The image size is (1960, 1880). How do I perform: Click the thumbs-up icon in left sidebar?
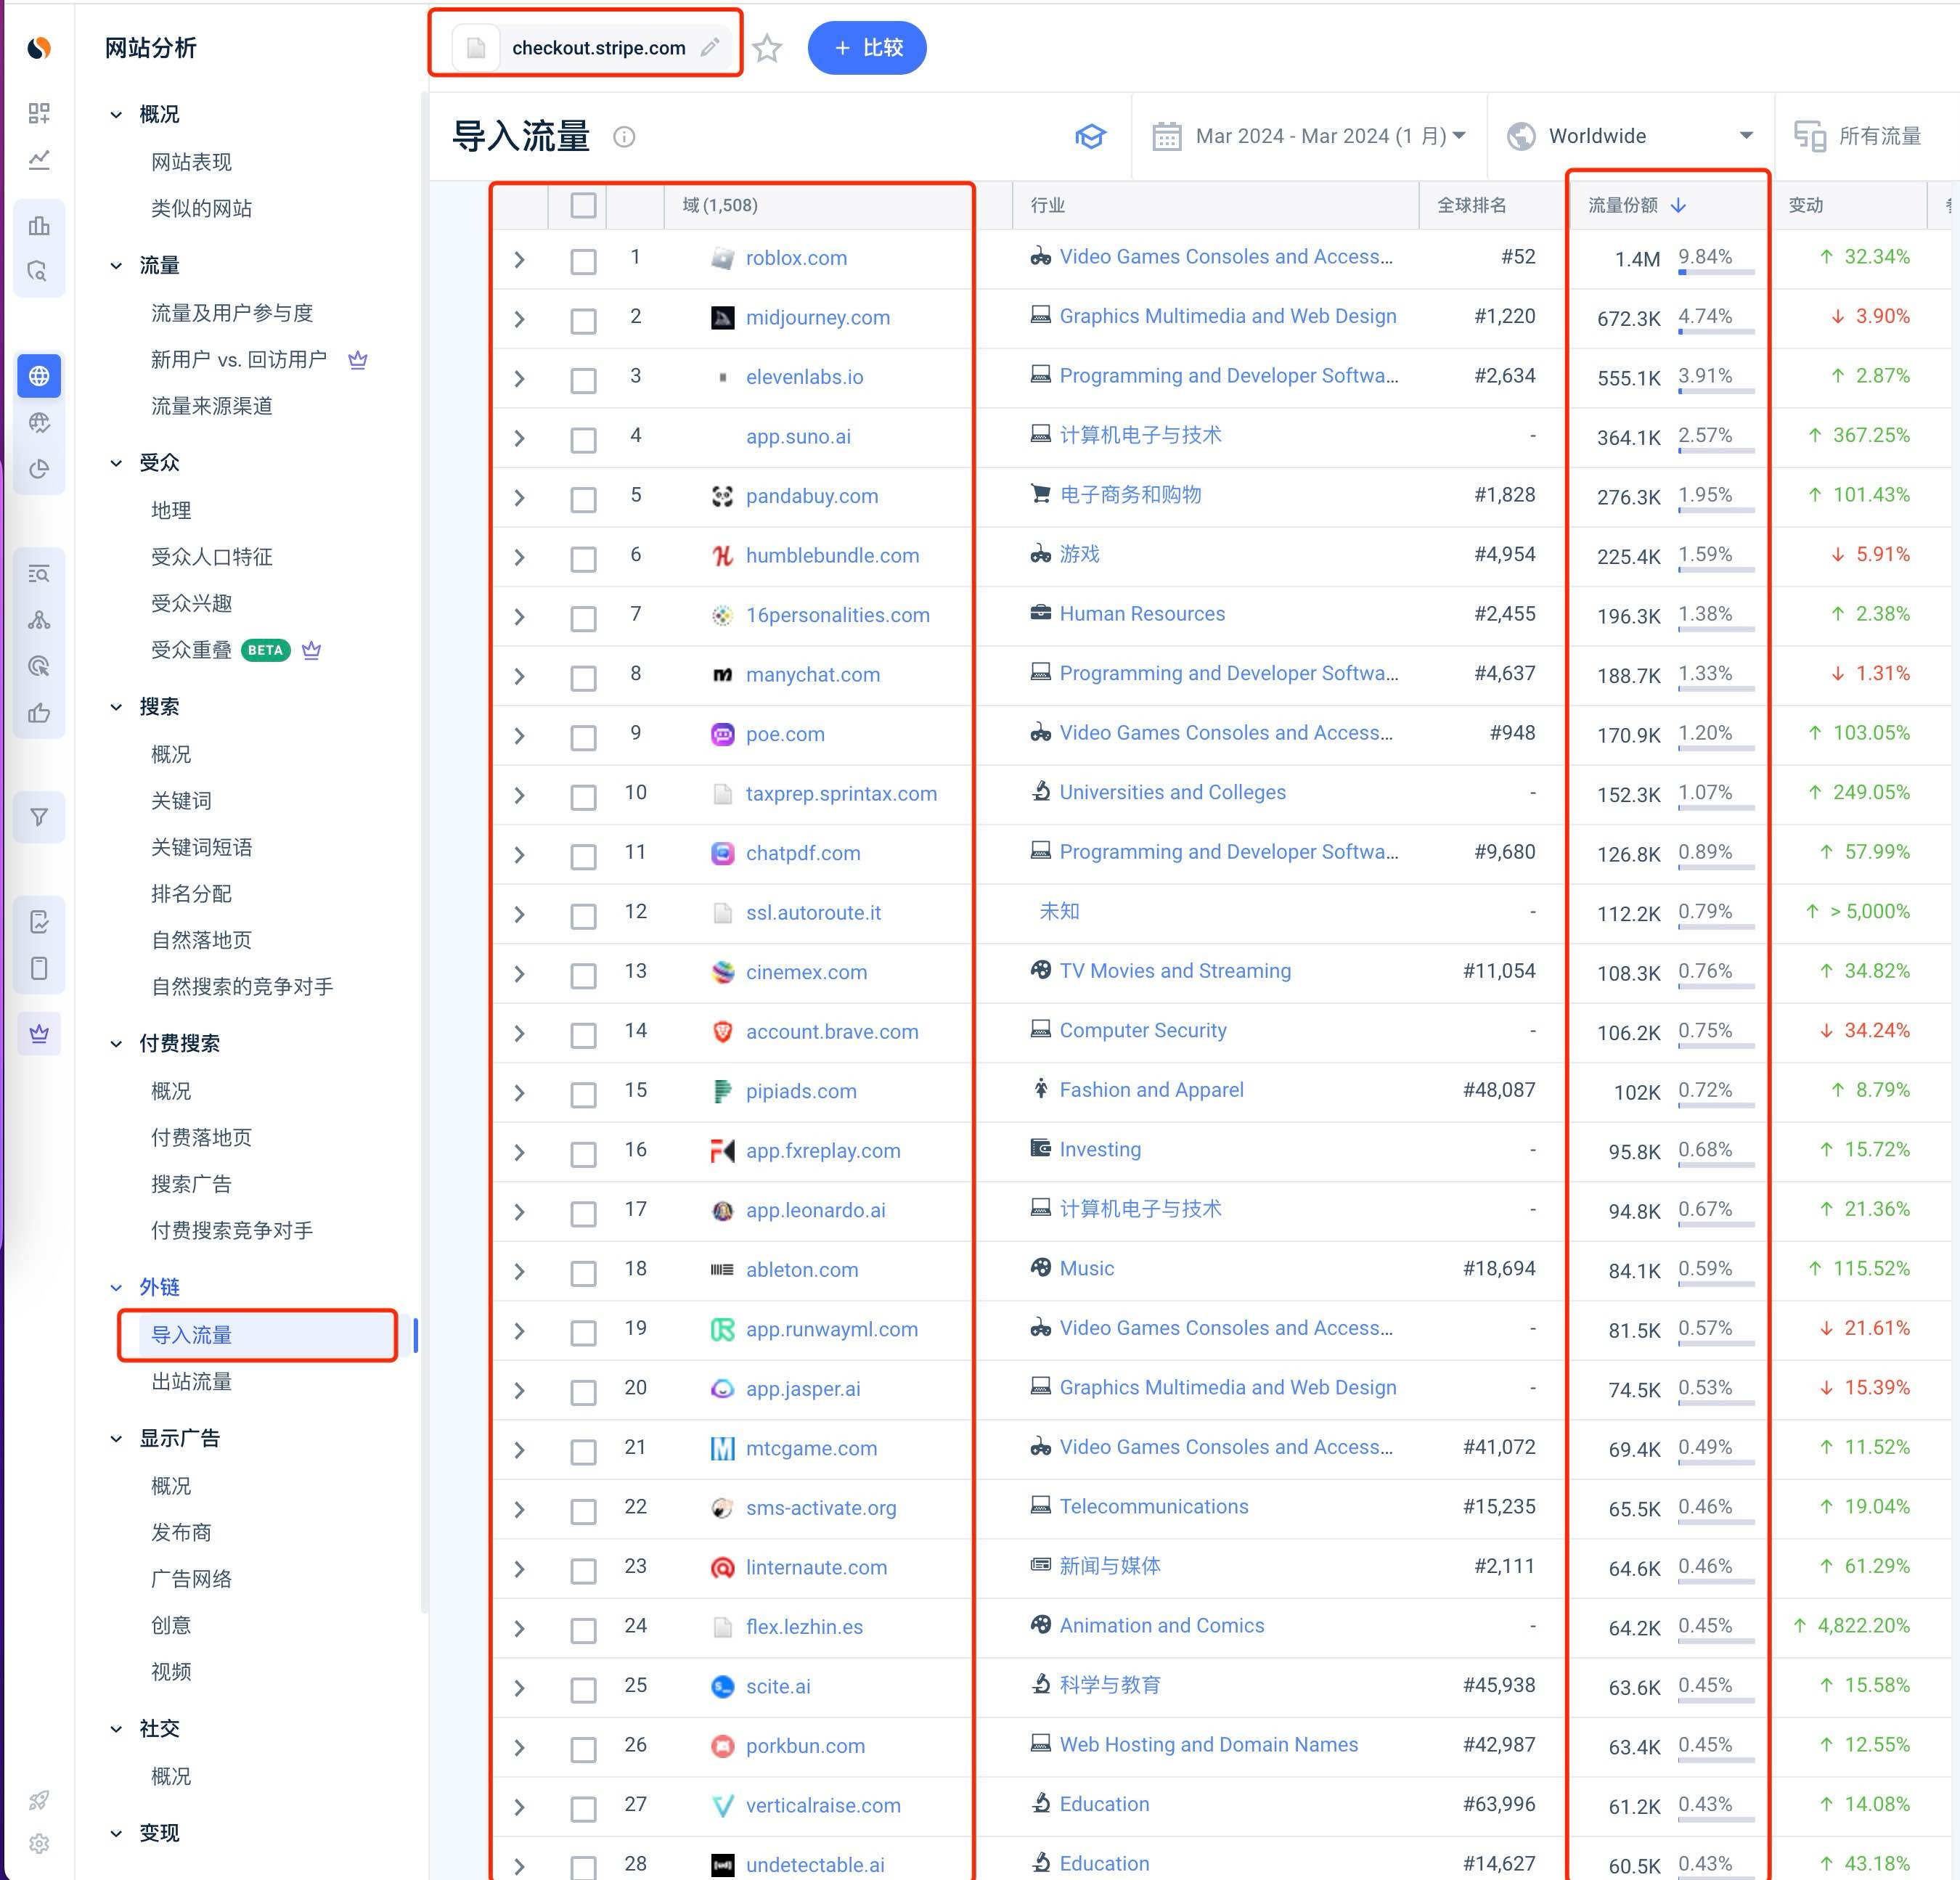point(39,713)
